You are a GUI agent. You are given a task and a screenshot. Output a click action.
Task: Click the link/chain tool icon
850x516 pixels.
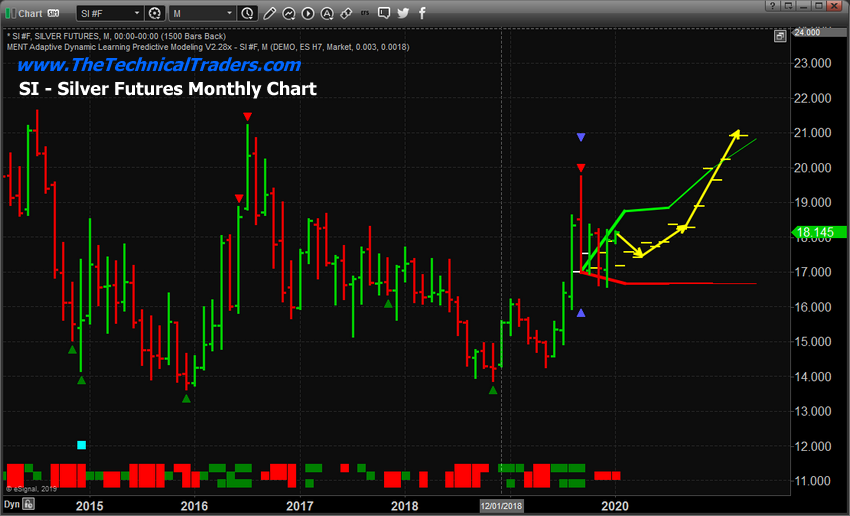point(346,13)
